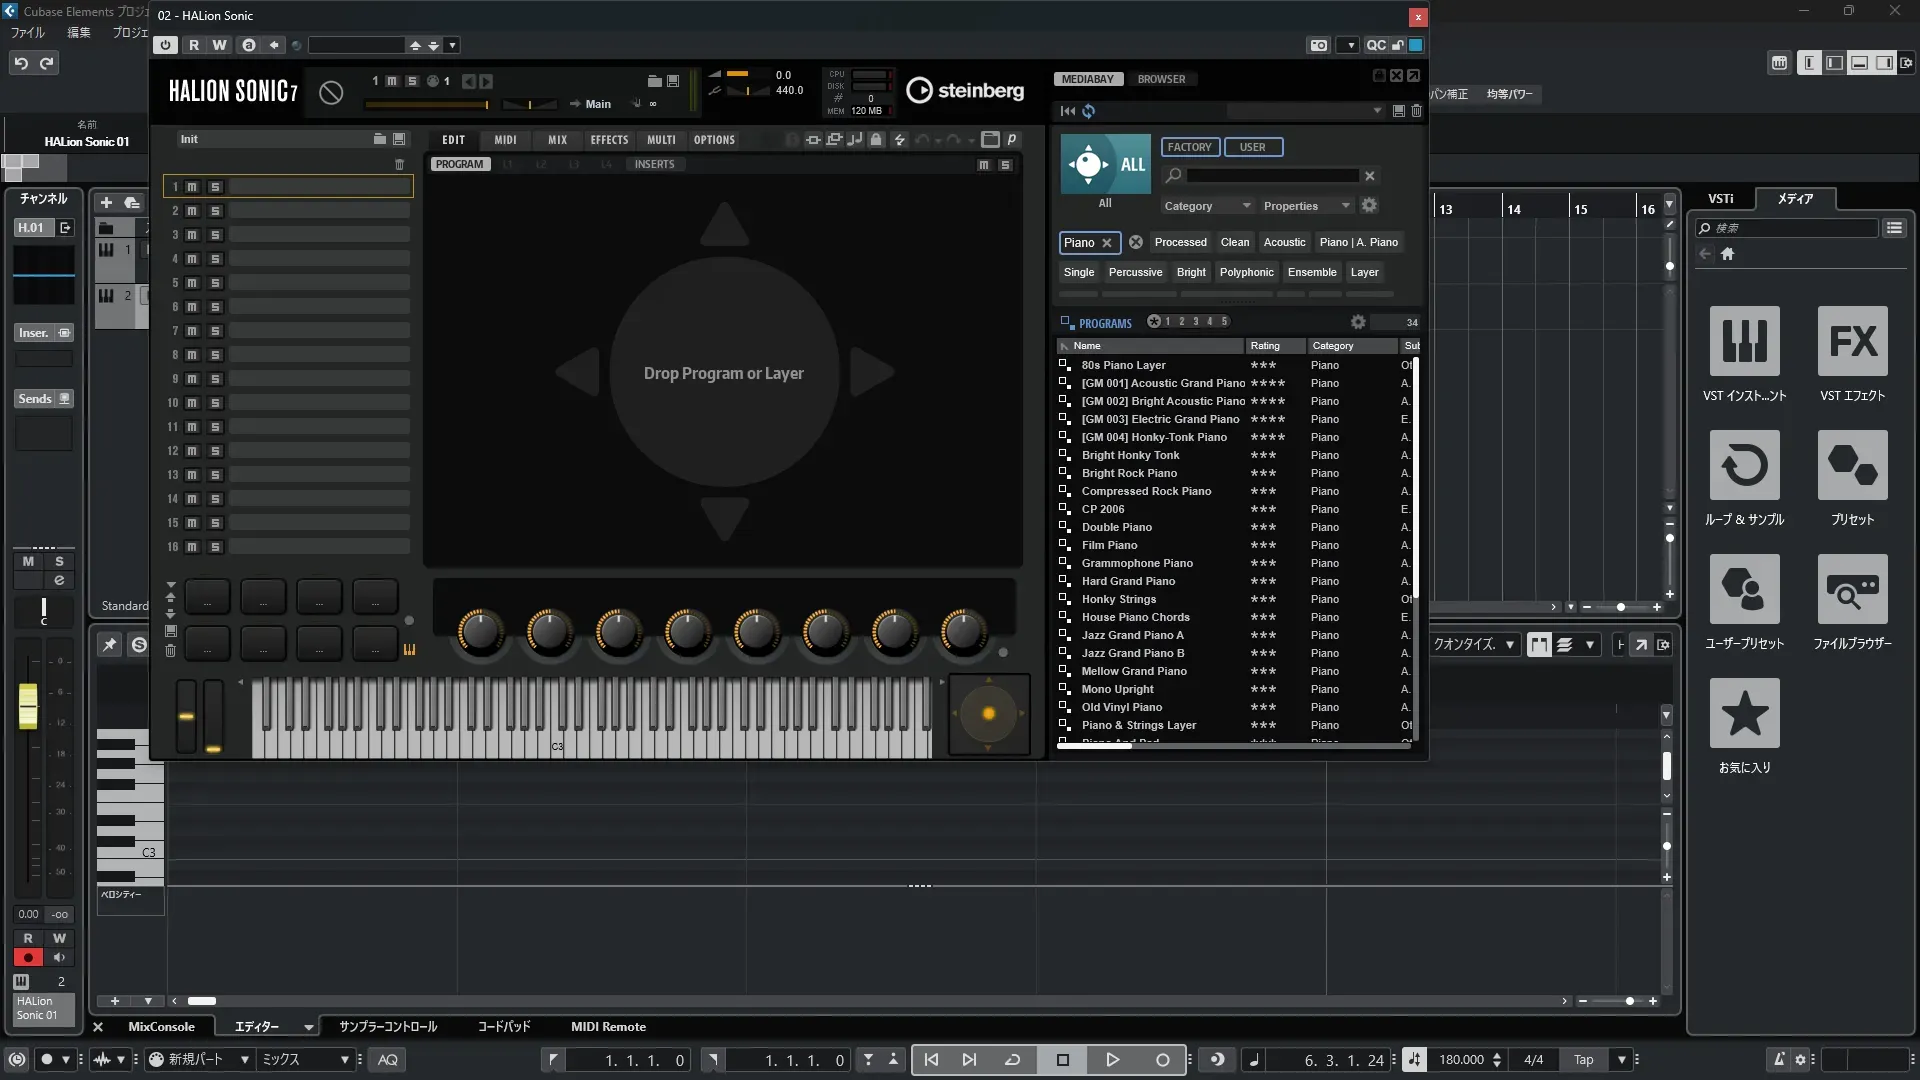This screenshot has width=1920, height=1080.
Task: Expand the Properties filter dropdown
Action: click(x=1306, y=206)
